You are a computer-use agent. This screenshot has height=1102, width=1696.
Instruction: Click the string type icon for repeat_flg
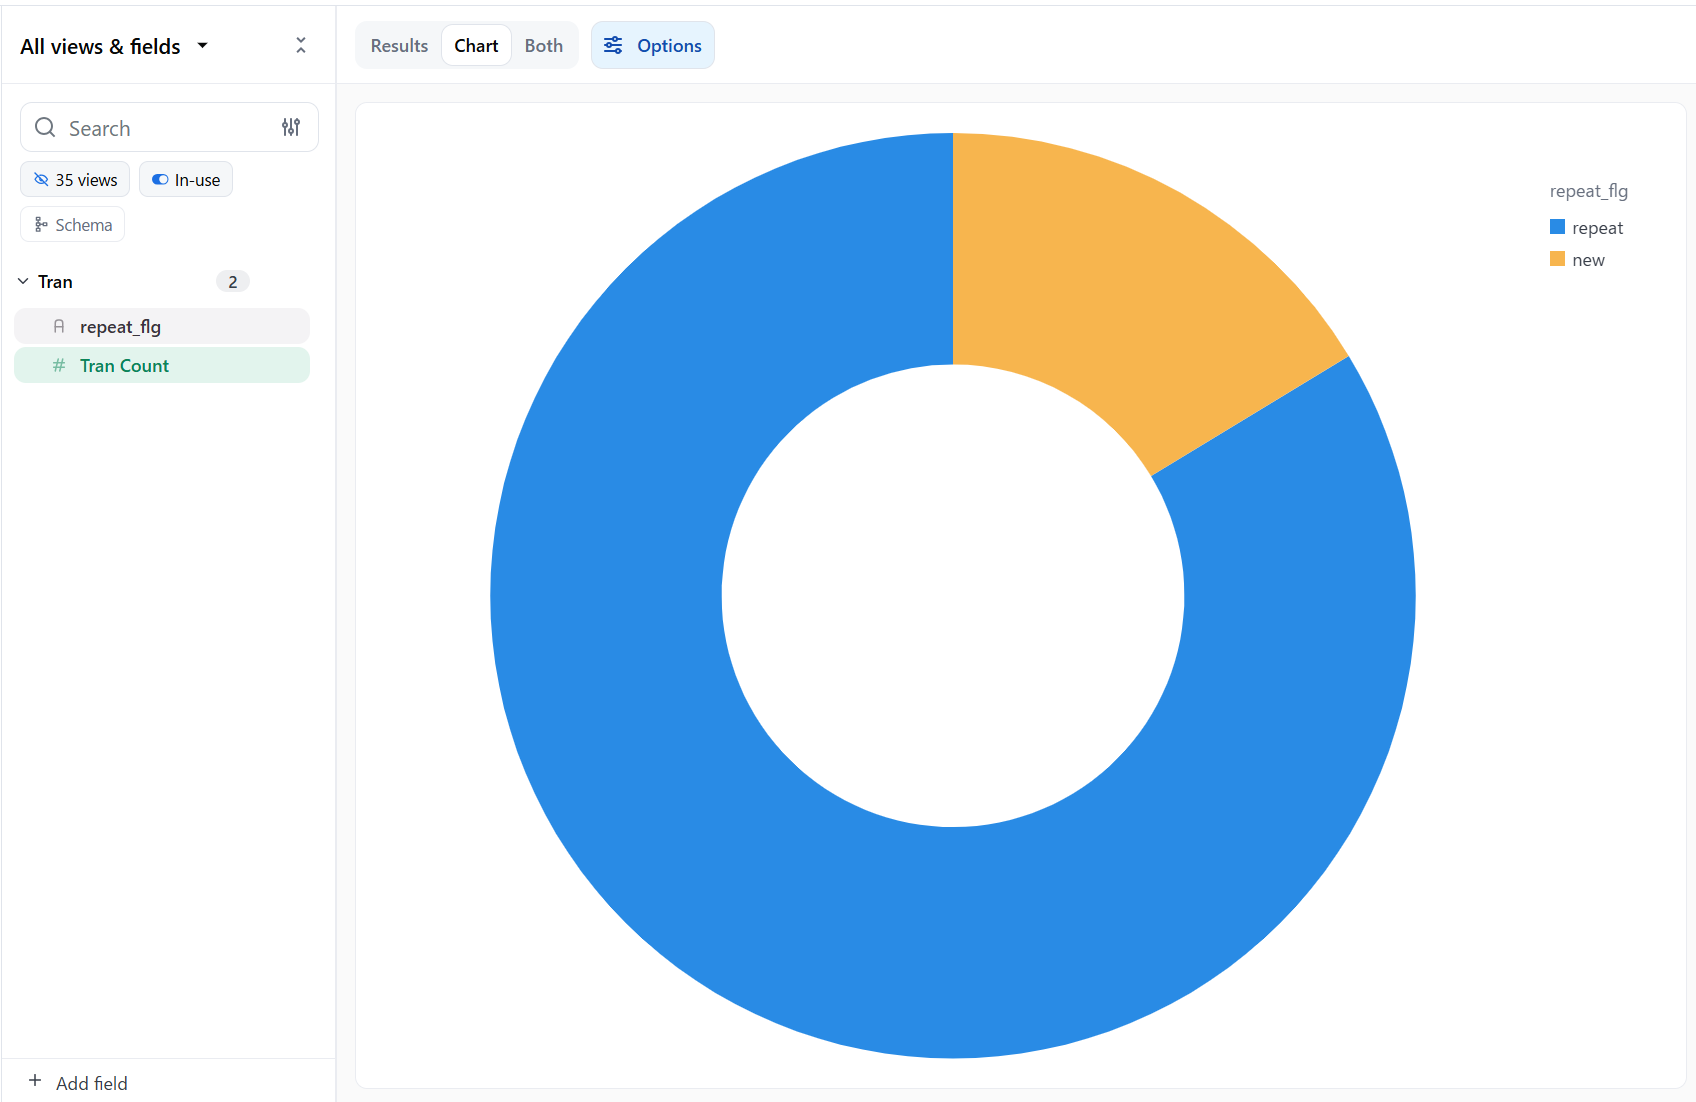(x=59, y=327)
